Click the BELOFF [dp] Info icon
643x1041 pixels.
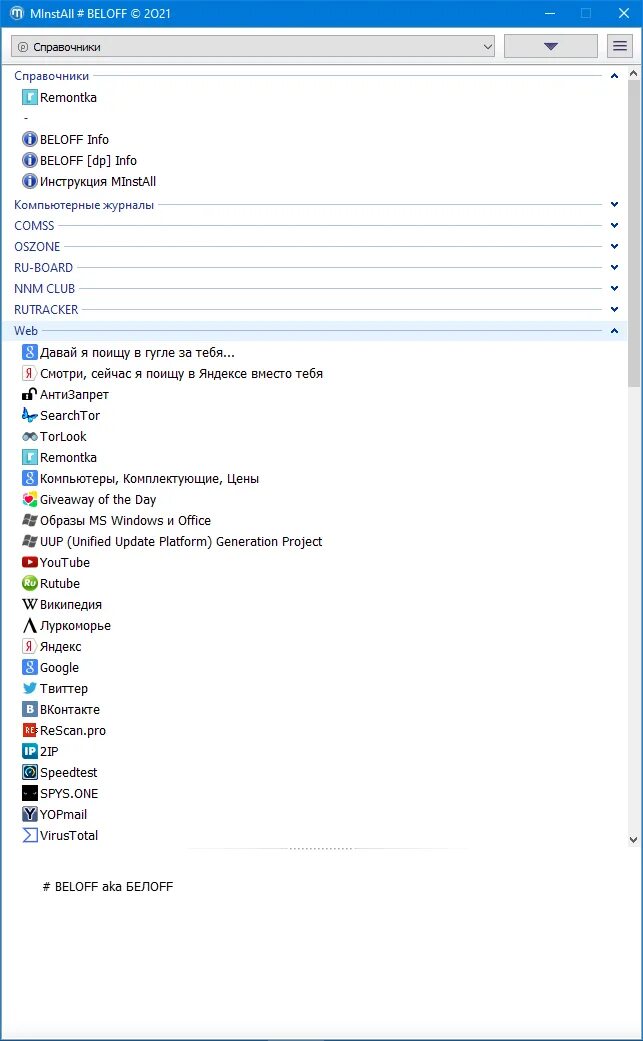point(30,161)
